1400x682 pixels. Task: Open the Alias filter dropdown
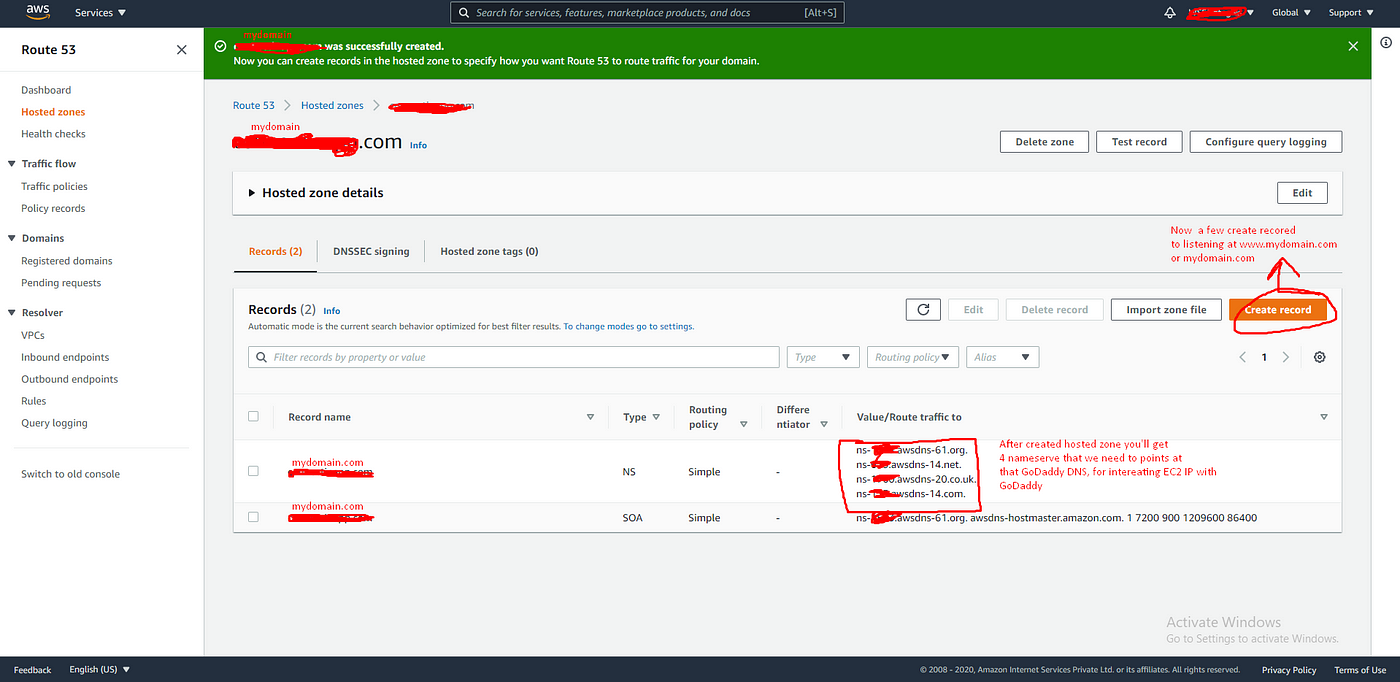pyautogui.click(x=1002, y=357)
